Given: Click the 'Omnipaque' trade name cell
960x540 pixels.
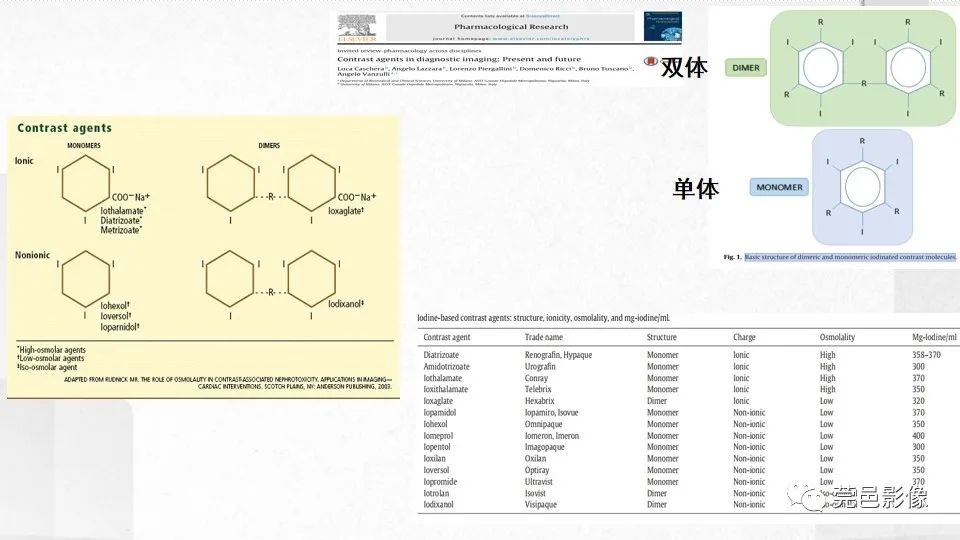Looking at the screenshot, I should click(544, 424).
